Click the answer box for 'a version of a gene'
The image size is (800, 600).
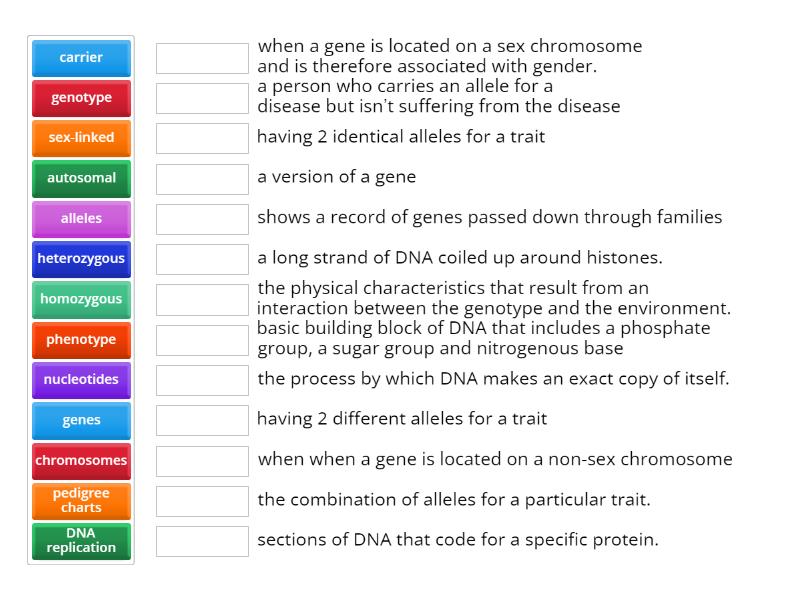(200, 177)
